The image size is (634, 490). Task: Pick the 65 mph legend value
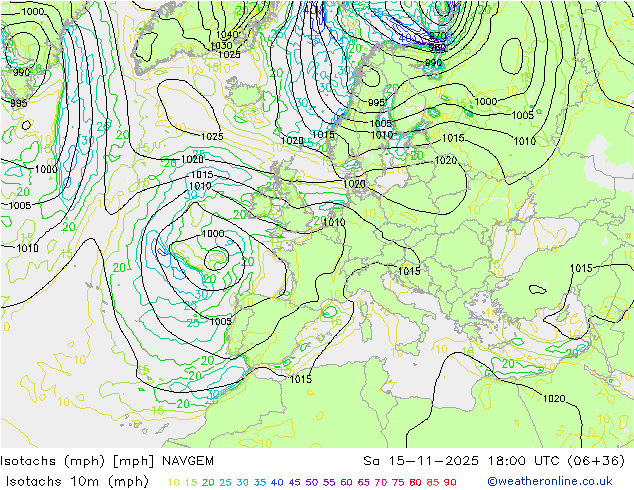point(363,482)
